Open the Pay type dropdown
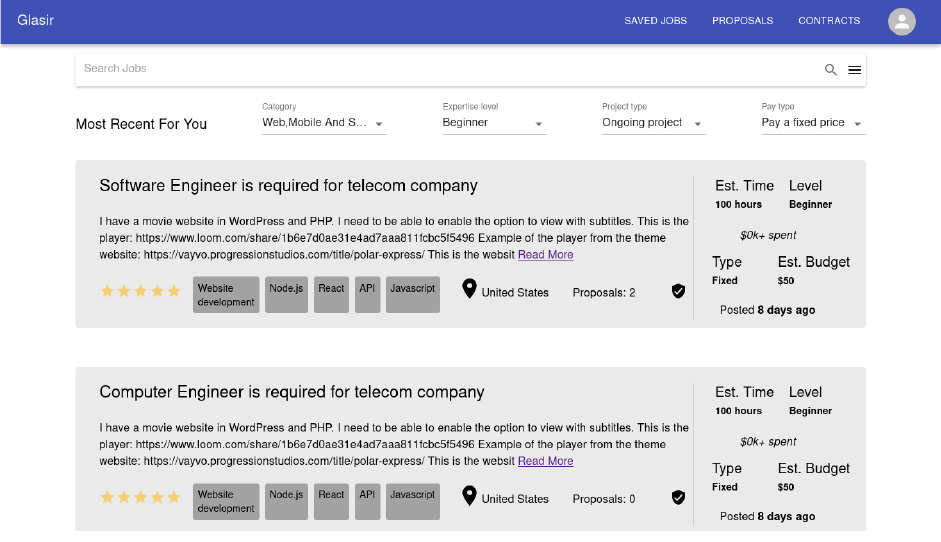 (813, 123)
